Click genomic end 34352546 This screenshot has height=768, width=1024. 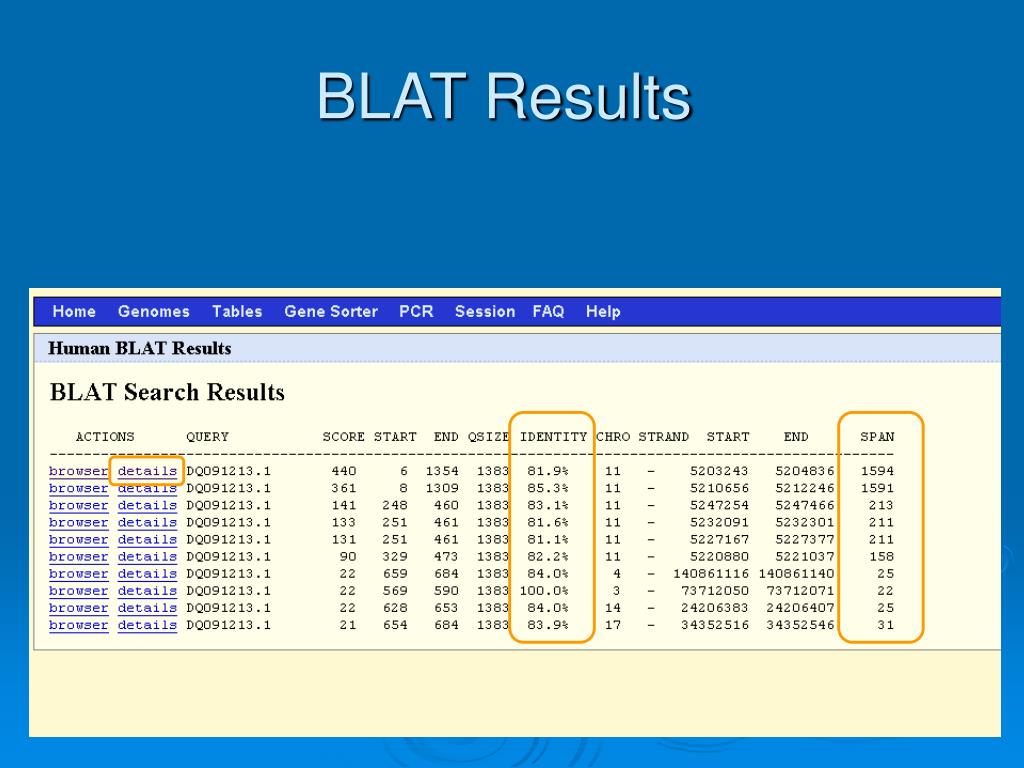coord(800,625)
